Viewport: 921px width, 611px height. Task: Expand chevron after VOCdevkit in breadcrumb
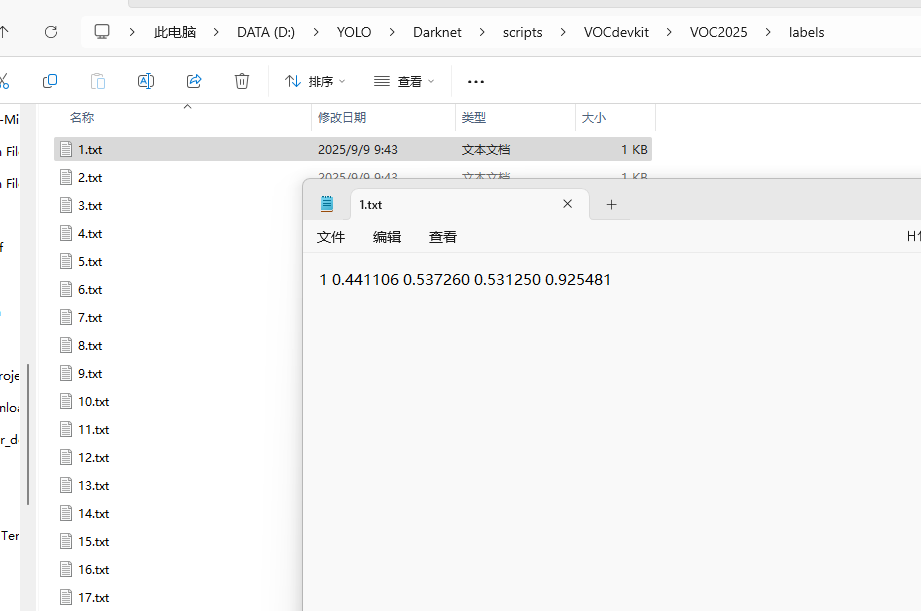click(x=669, y=32)
